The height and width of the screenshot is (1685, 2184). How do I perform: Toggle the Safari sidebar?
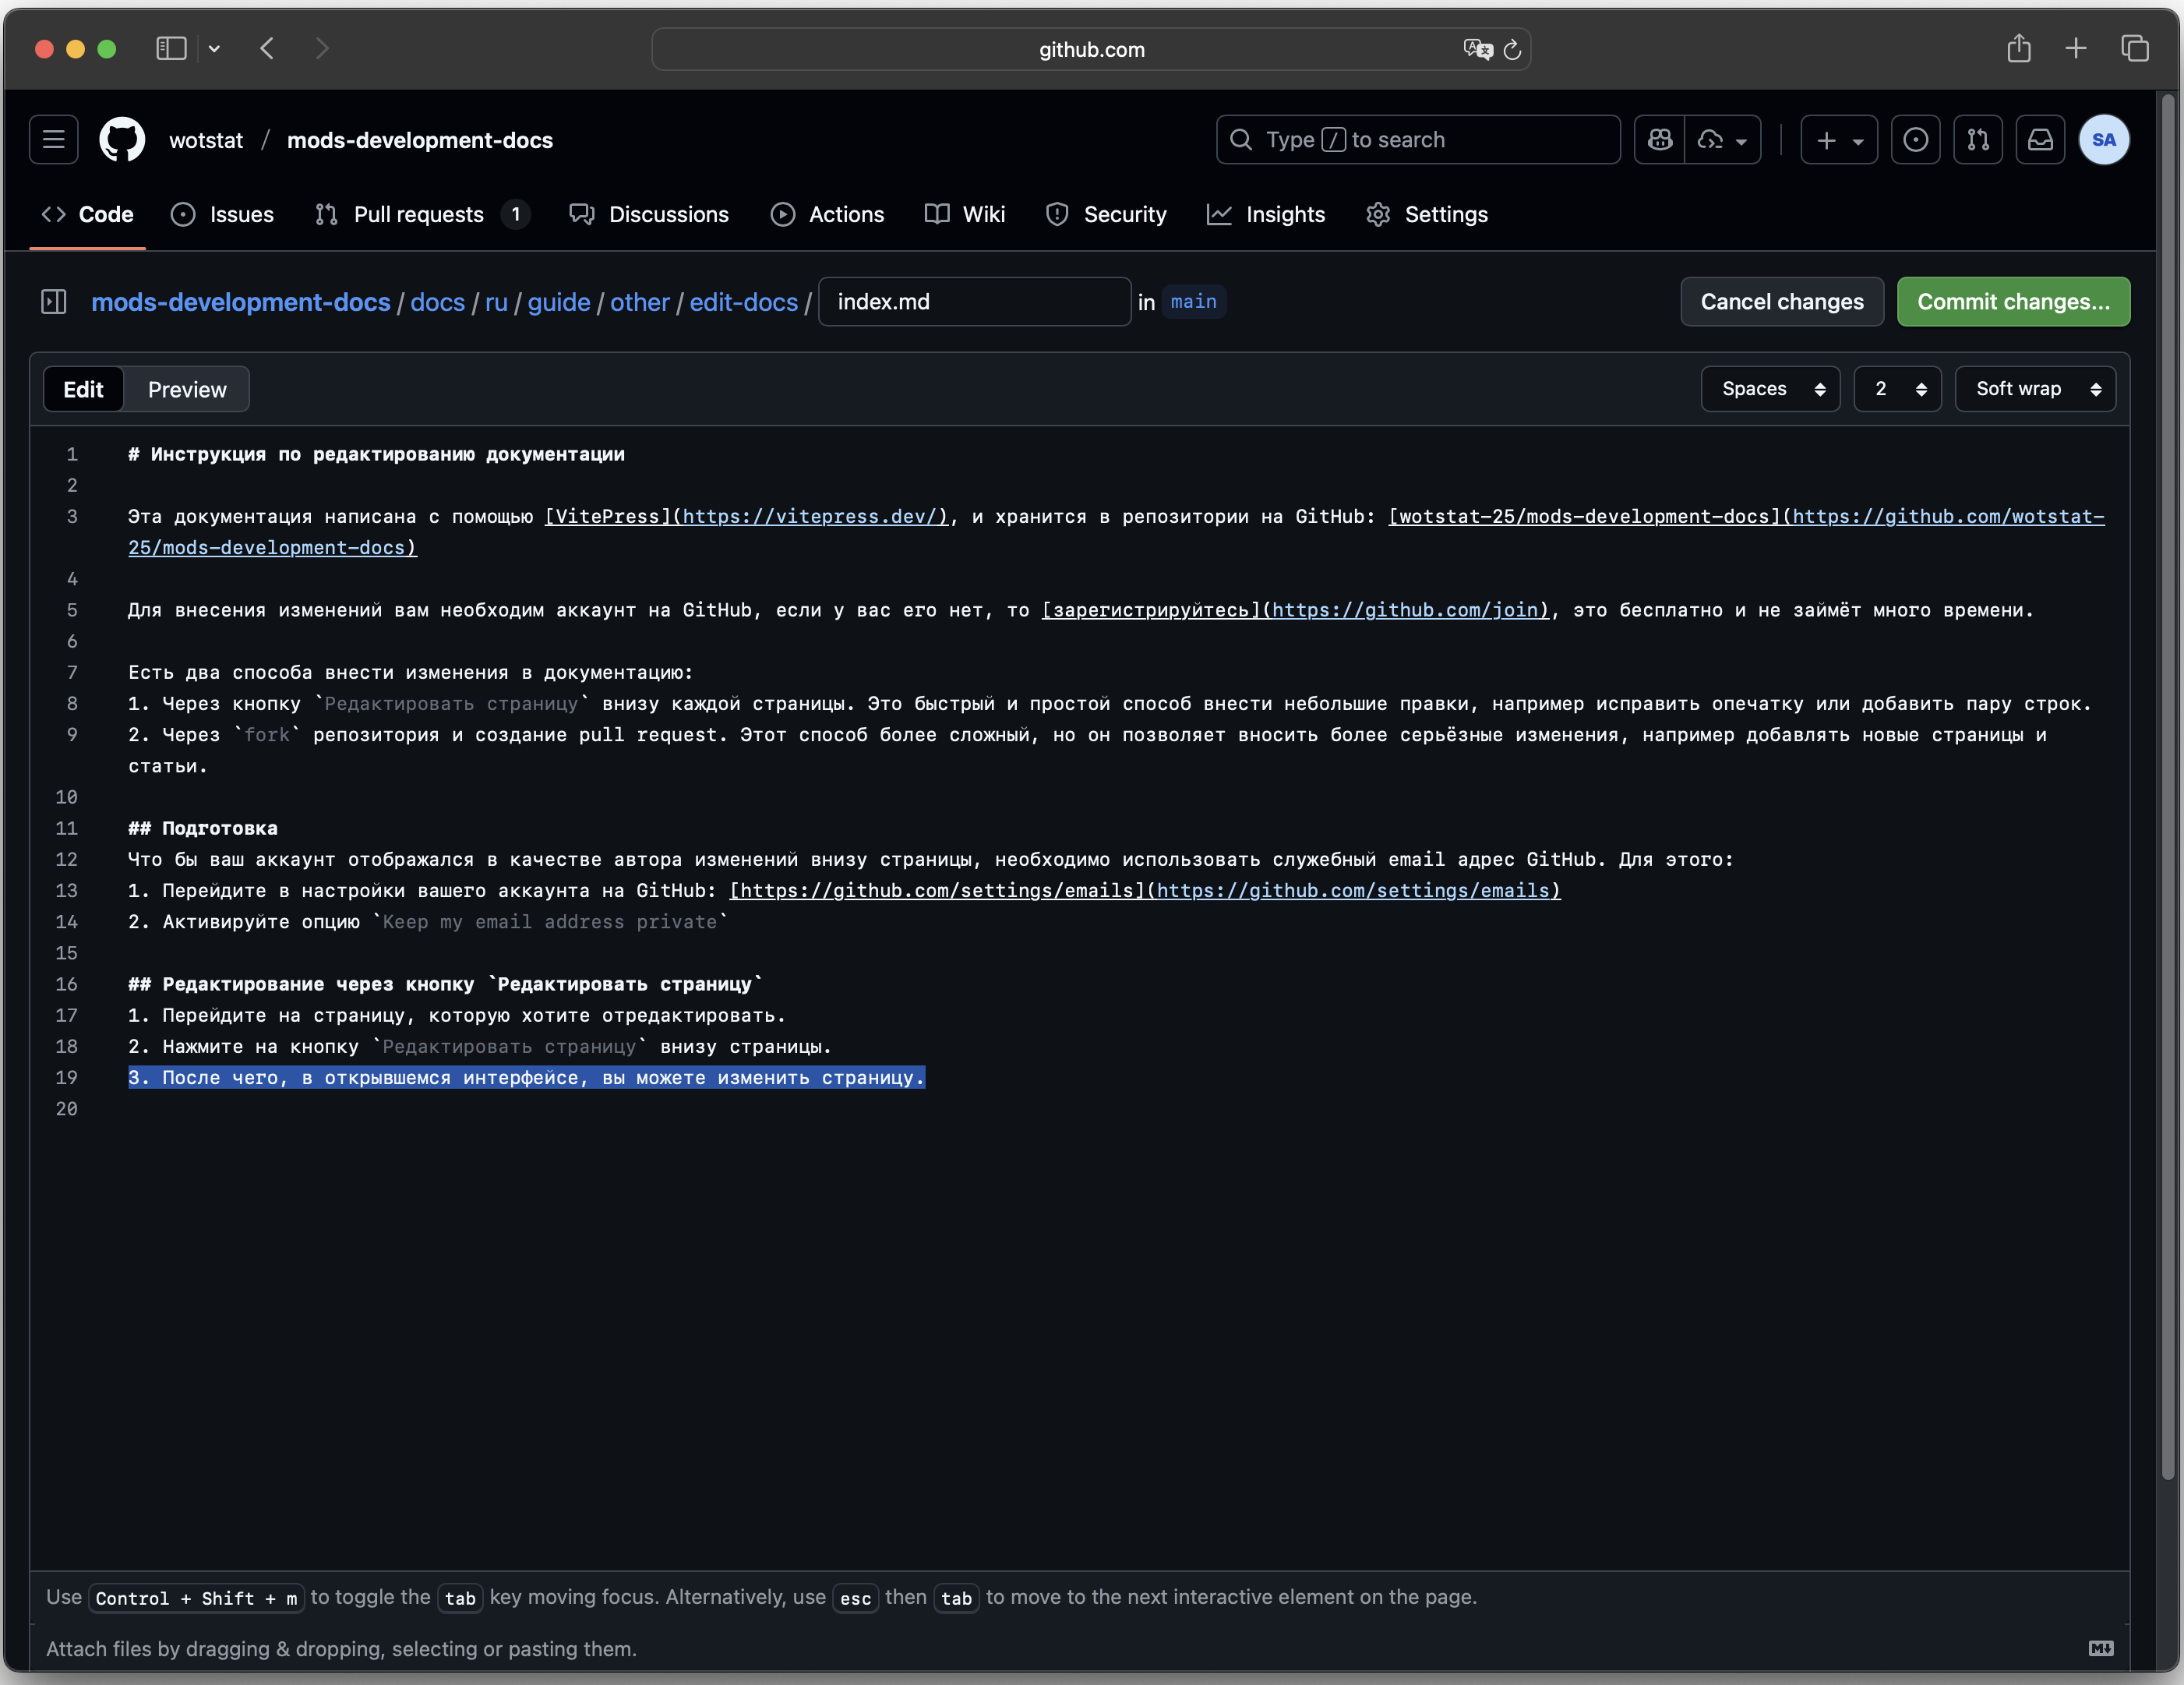[171, 48]
